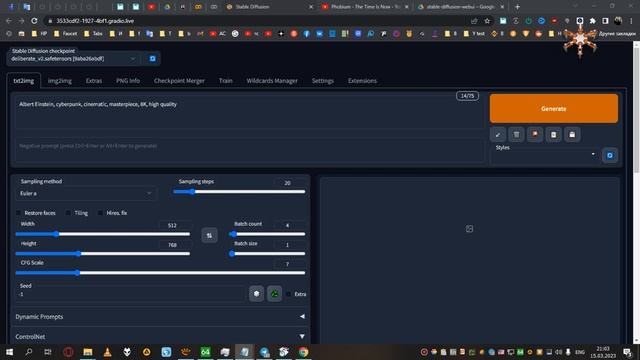Click the ENG language indicator in tray
640x360 pixels.
580,352
